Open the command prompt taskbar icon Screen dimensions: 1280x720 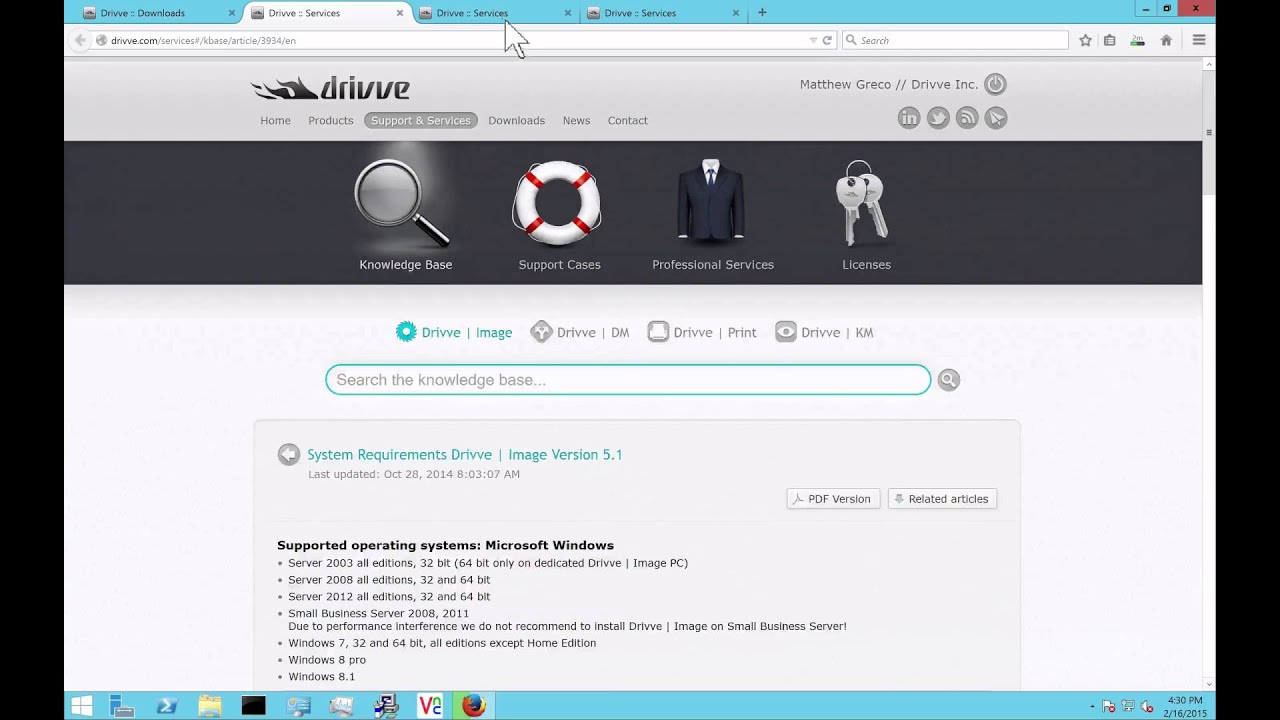(x=254, y=706)
